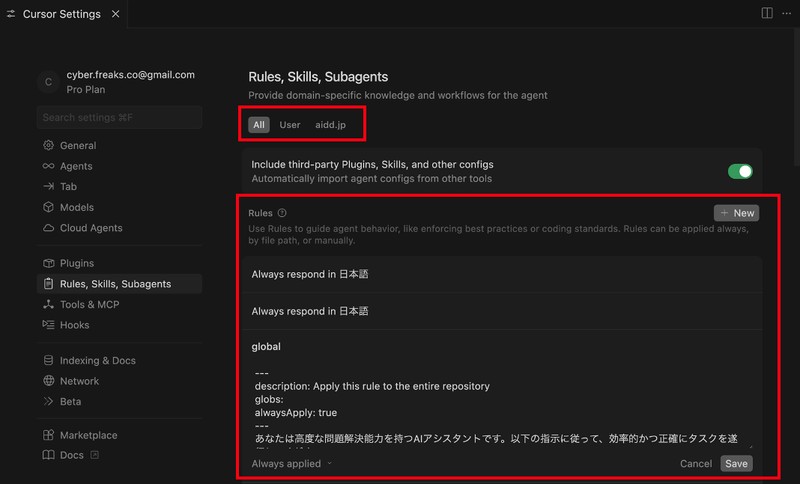Click the Rules, Skills, Subagents page heading

click(x=318, y=77)
